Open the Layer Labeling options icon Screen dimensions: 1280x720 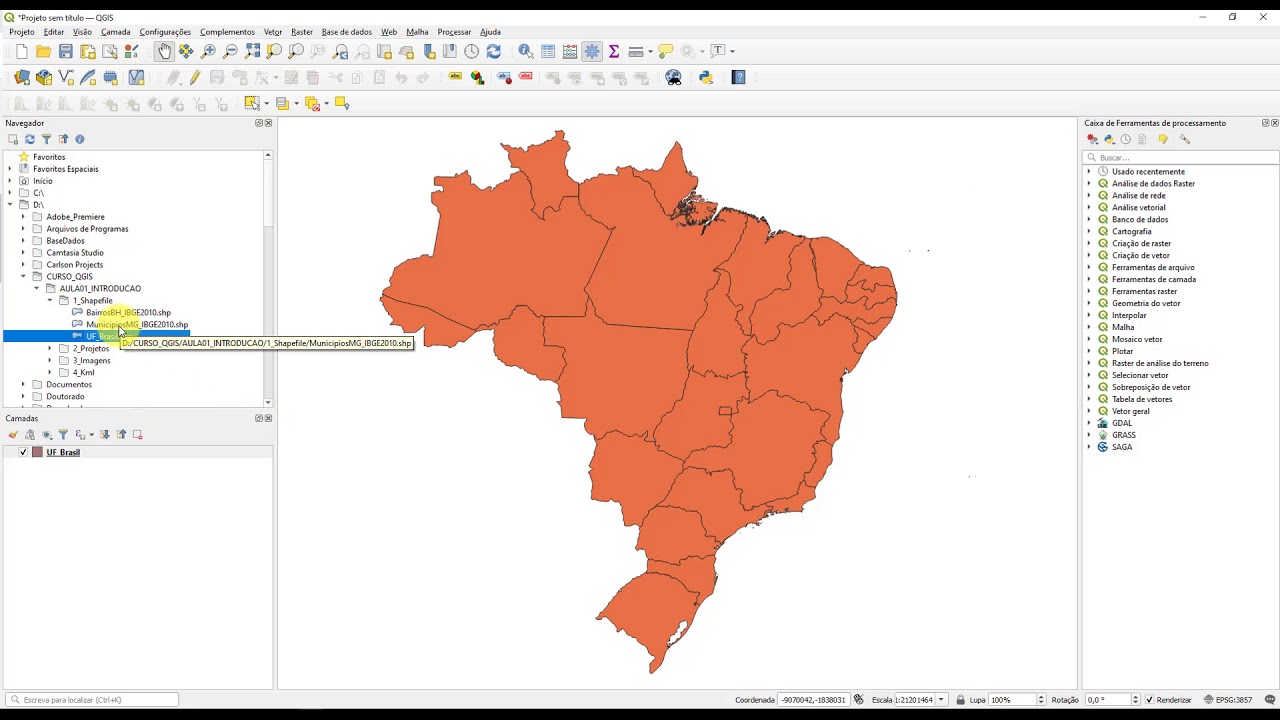click(455, 77)
